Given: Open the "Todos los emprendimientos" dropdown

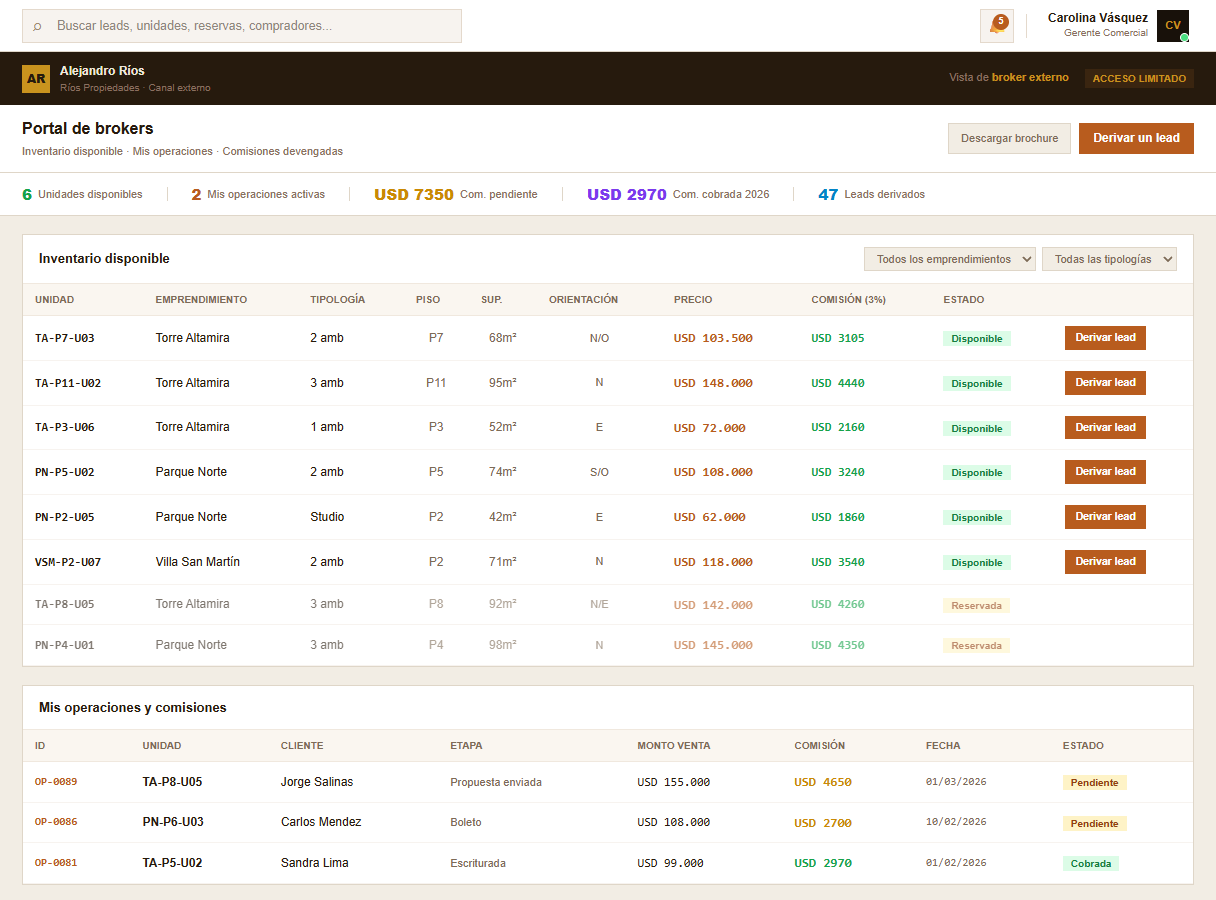Looking at the screenshot, I should coord(948,259).
